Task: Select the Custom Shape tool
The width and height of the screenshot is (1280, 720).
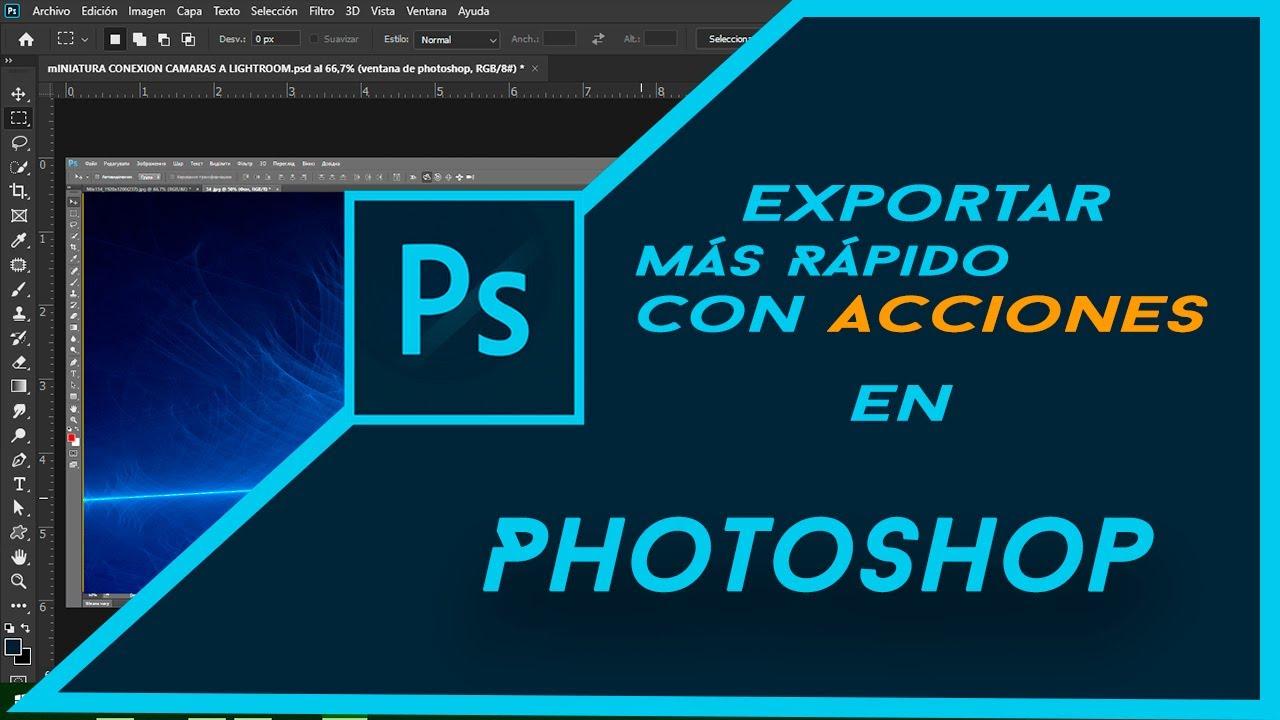Action: 18,533
